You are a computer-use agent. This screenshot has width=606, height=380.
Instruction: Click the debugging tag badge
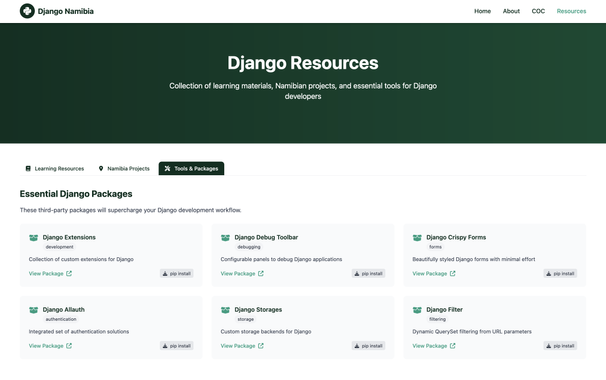249,247
